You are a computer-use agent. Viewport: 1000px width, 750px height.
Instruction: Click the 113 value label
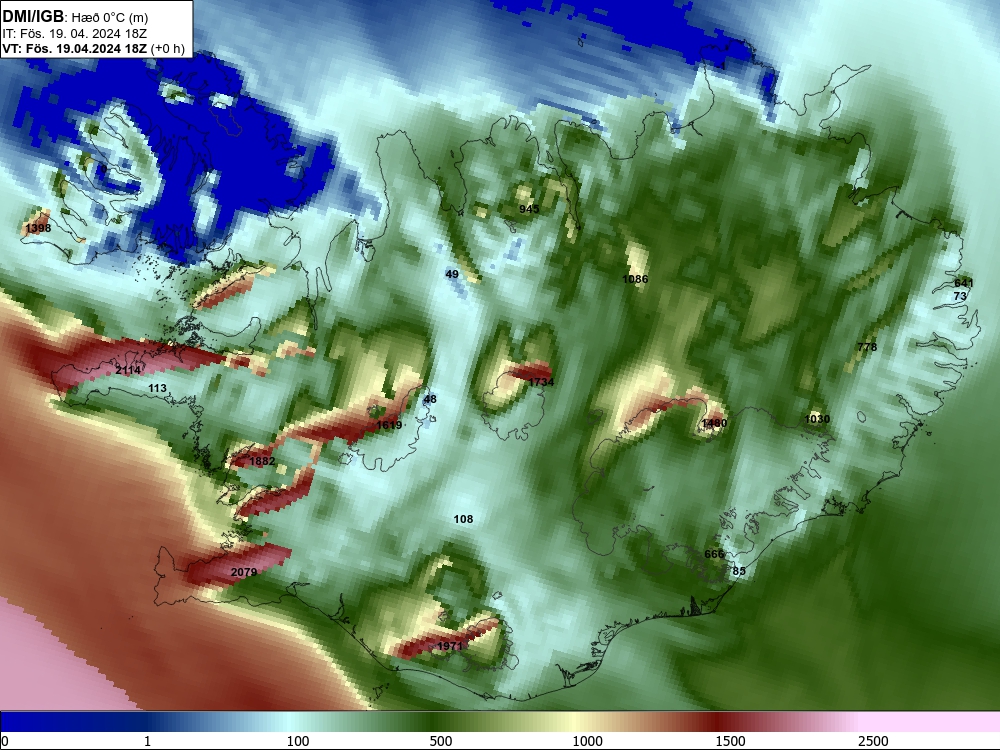[158, 388]
